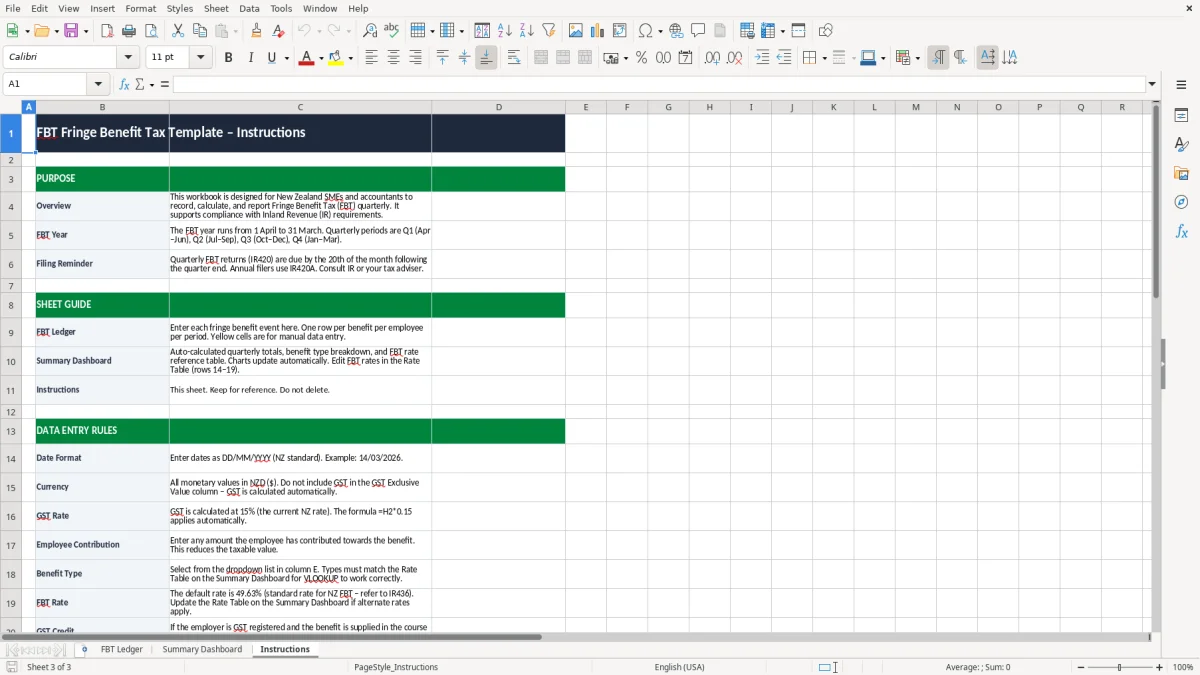Open the Format menu
Image resolution: width=1200 pixels, height=675 pixels.
pyautogui.click(x=140, y=8)
